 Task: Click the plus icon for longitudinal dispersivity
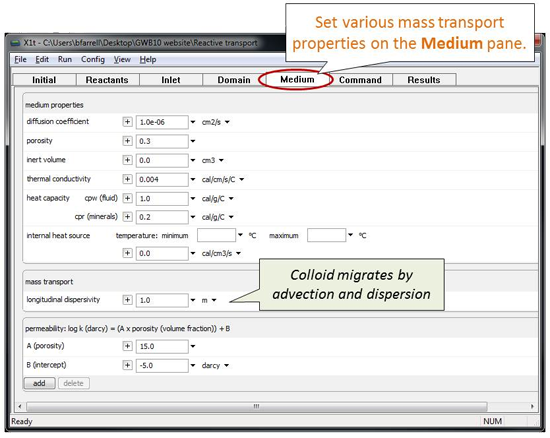coord(127,300)
